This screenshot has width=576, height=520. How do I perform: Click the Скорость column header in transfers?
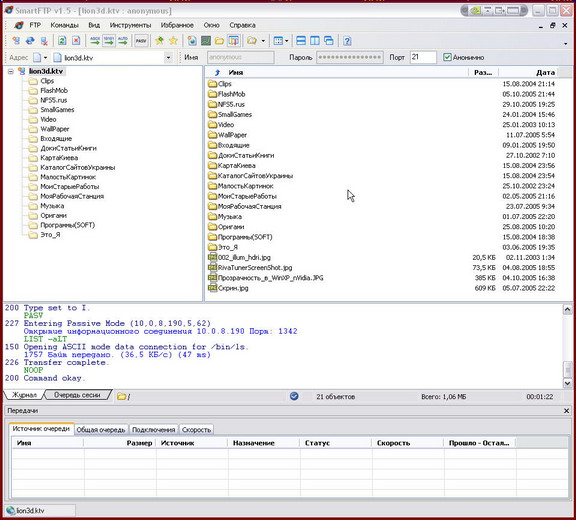click(407, 443)
